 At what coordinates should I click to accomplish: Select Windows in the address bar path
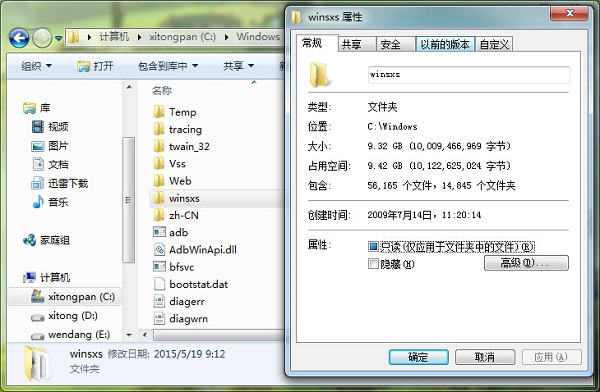[x=258, y=37]
